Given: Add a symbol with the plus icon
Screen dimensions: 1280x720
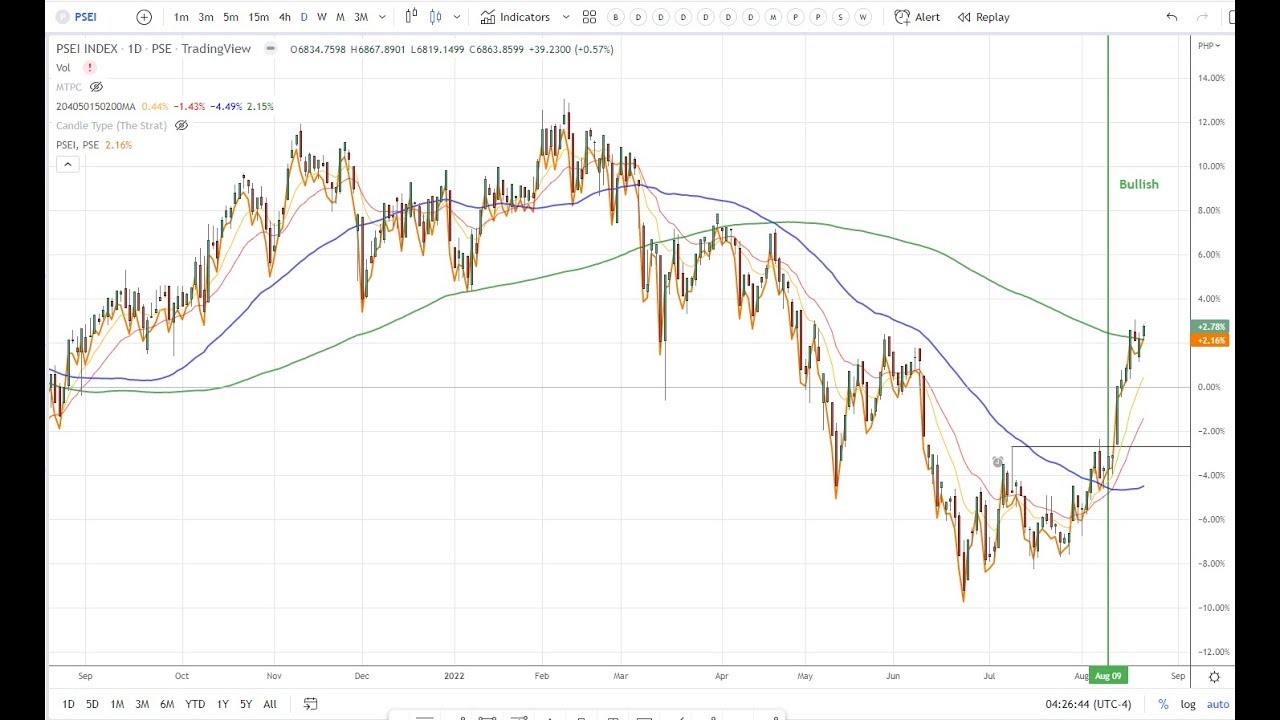Looking at the screenshot, I should point(144,17).
